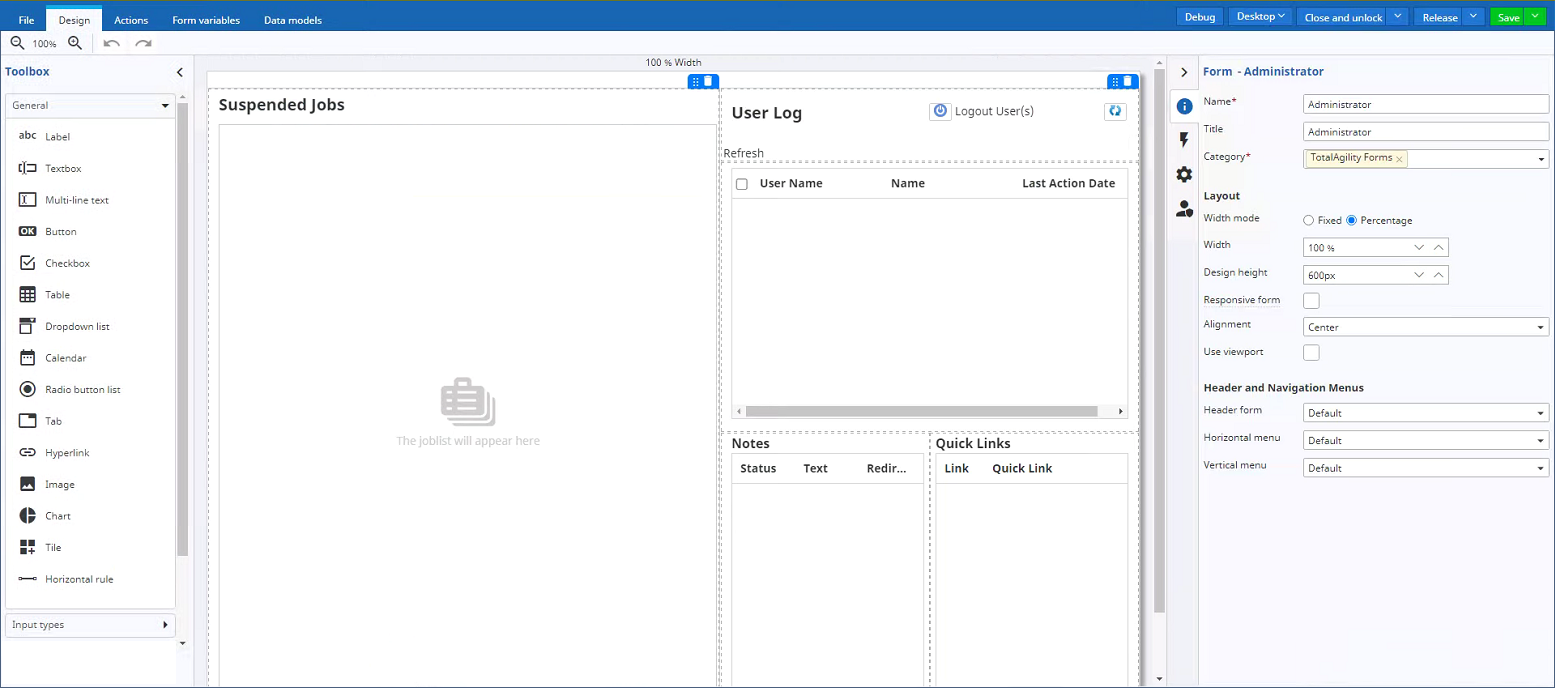Click the Debug button
The width and height of the screenshot is (1555, 688).
coord(1200,17)
